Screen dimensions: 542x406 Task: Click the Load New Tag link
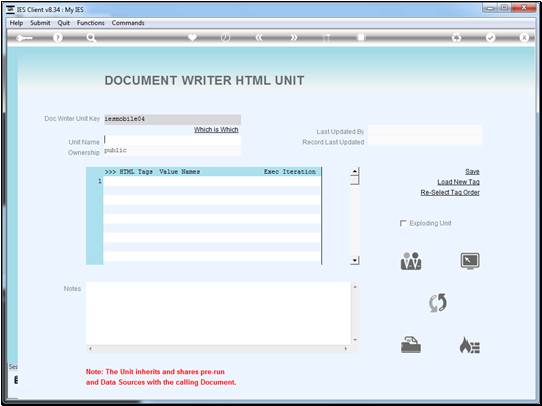pyautogui.click(x=458, y=182)
